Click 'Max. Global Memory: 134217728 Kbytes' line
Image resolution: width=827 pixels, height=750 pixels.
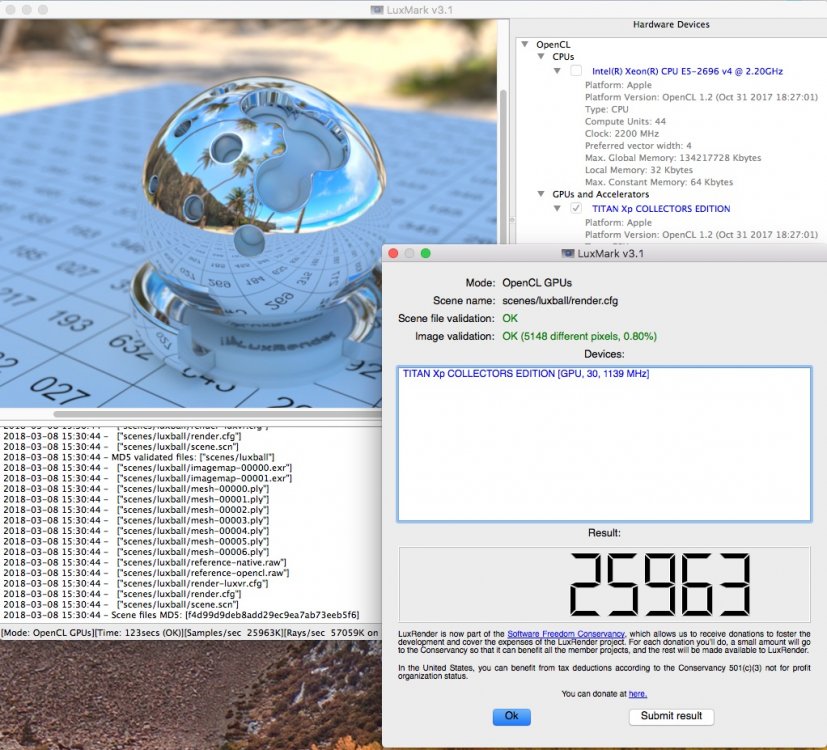click(673, 158)
